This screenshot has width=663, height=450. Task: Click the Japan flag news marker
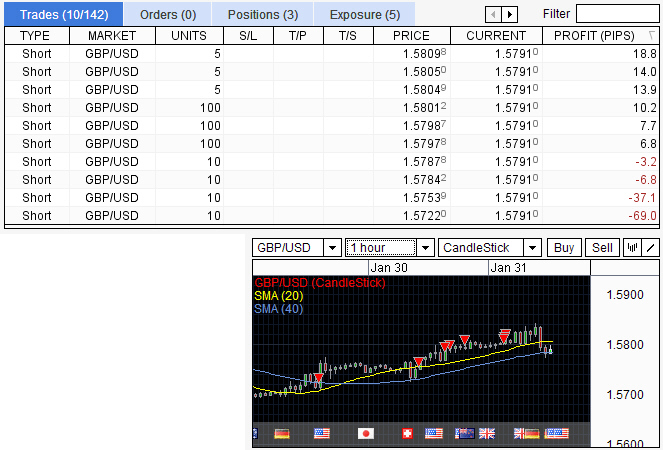pos(365,433)
